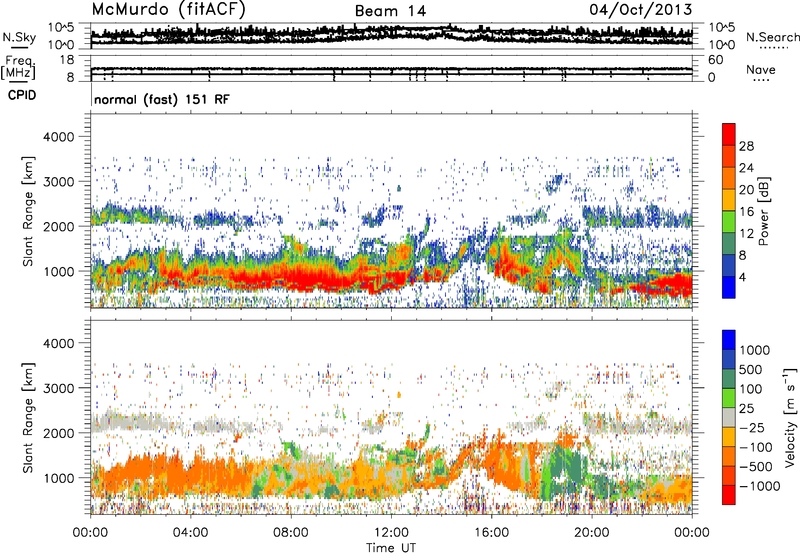Image resolution: width=800 pixels, height=554 pixels.
Task: Click the -1000 tick on the velocity colorbar
Action: tap(760, 486)
